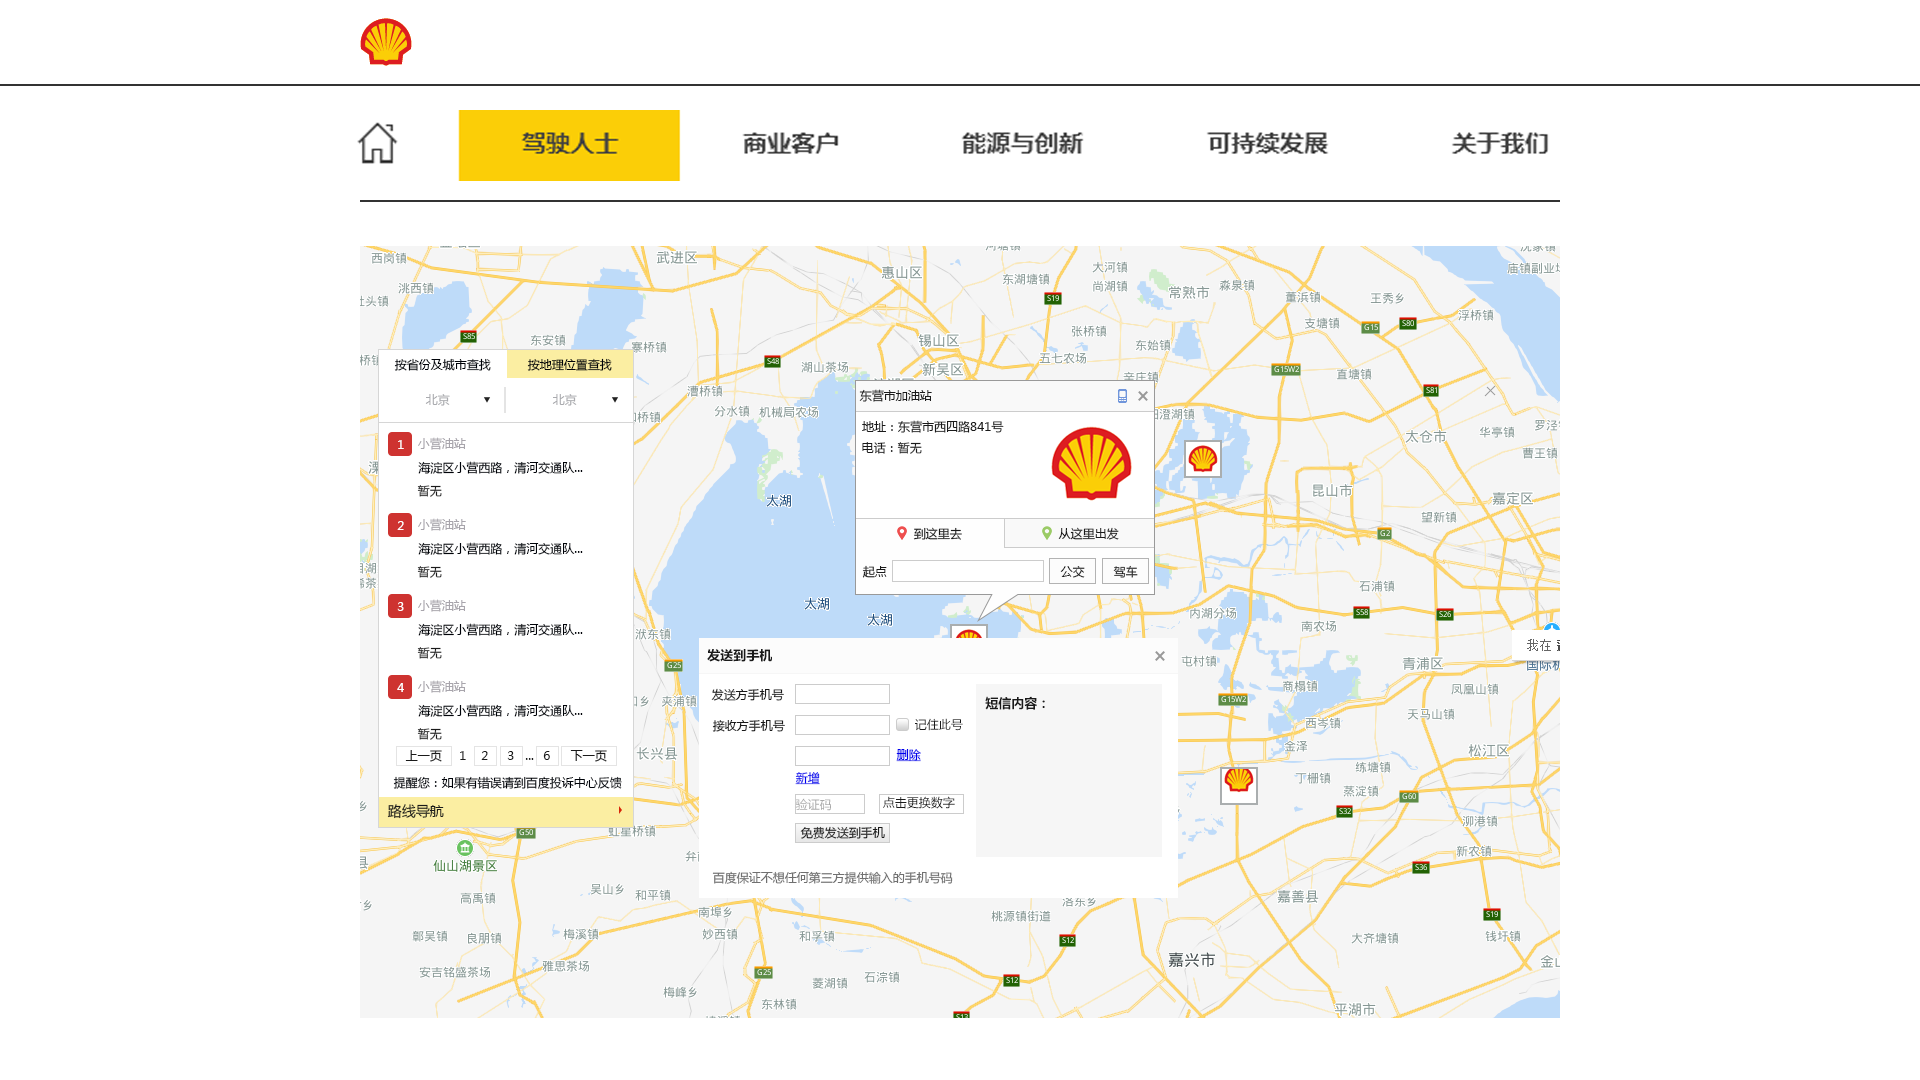Go to next page 下一页
Screen dimensions: 1920x1080
pos(589,756)
